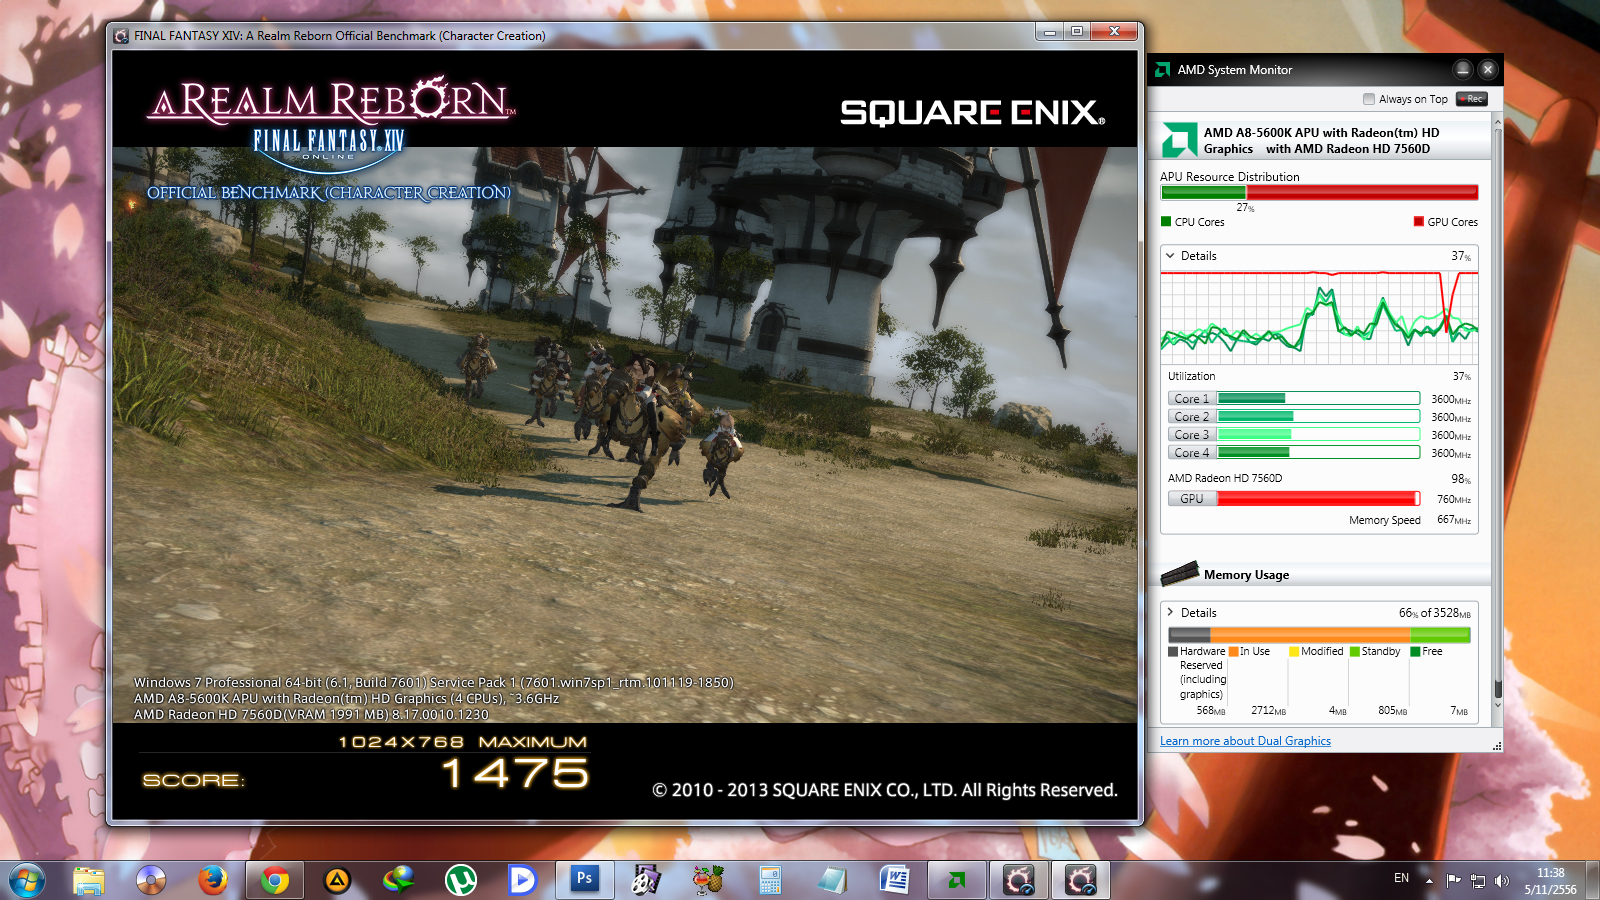Open the blue play-arrow app on taskbar
This screenshot has width=1600, height=900.
[x=523, y=880]
